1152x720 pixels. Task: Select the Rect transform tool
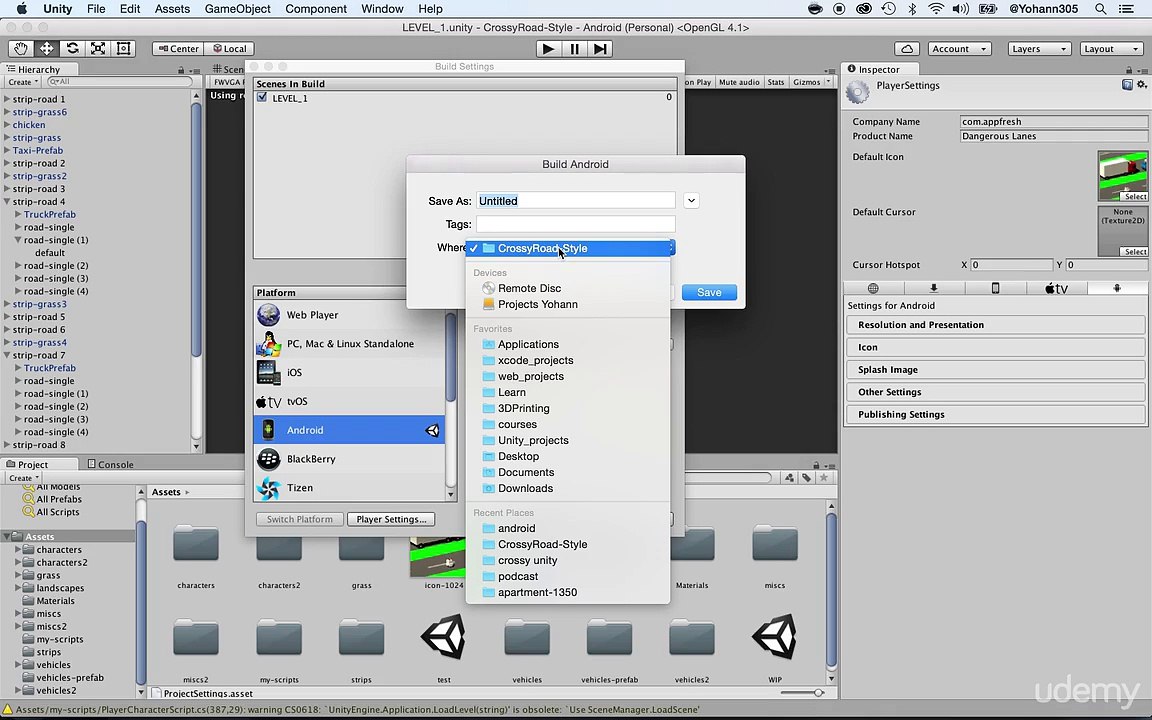123,48
